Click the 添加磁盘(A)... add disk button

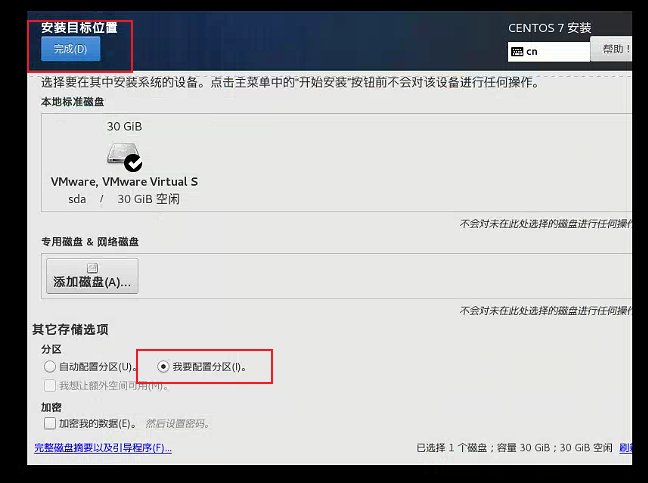click(x=92, y=276)
